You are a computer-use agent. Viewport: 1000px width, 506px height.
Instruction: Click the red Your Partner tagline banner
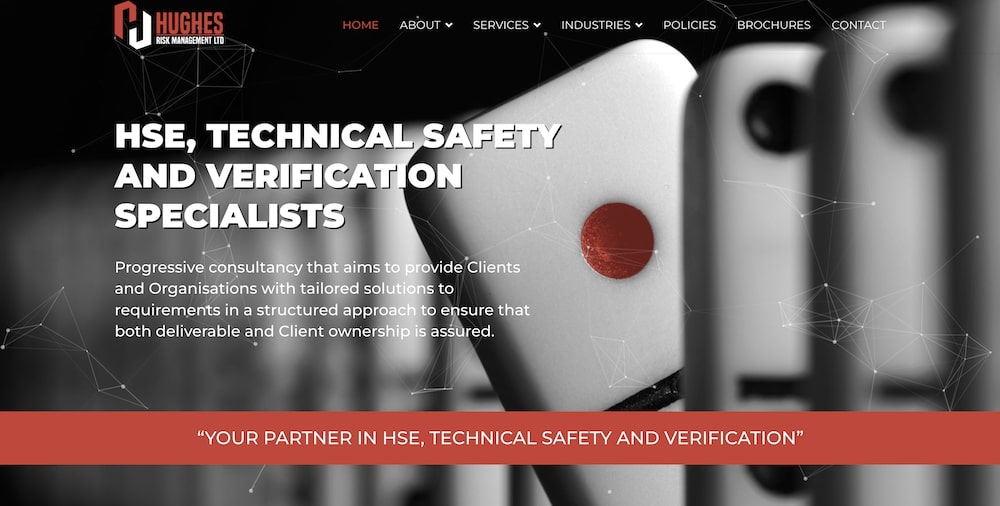pyautogui.click(x=500, y=438)
